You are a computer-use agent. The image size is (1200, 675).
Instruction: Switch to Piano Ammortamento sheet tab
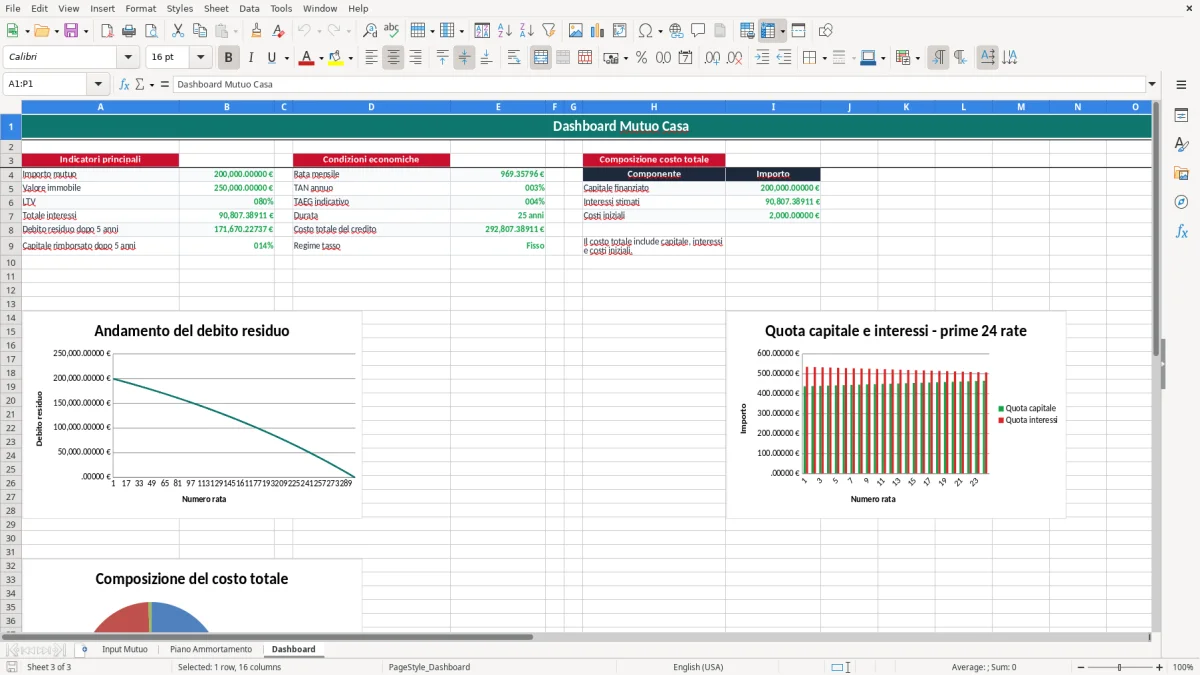(210, 649)
